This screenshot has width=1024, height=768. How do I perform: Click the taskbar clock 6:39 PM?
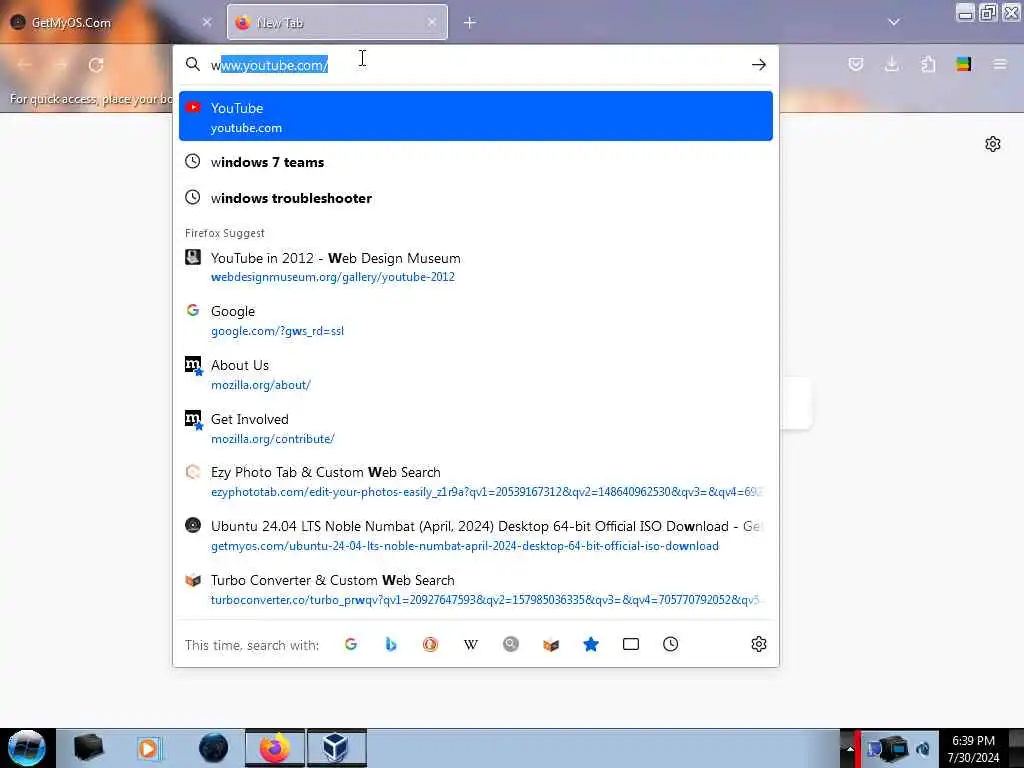click(973, 749)
